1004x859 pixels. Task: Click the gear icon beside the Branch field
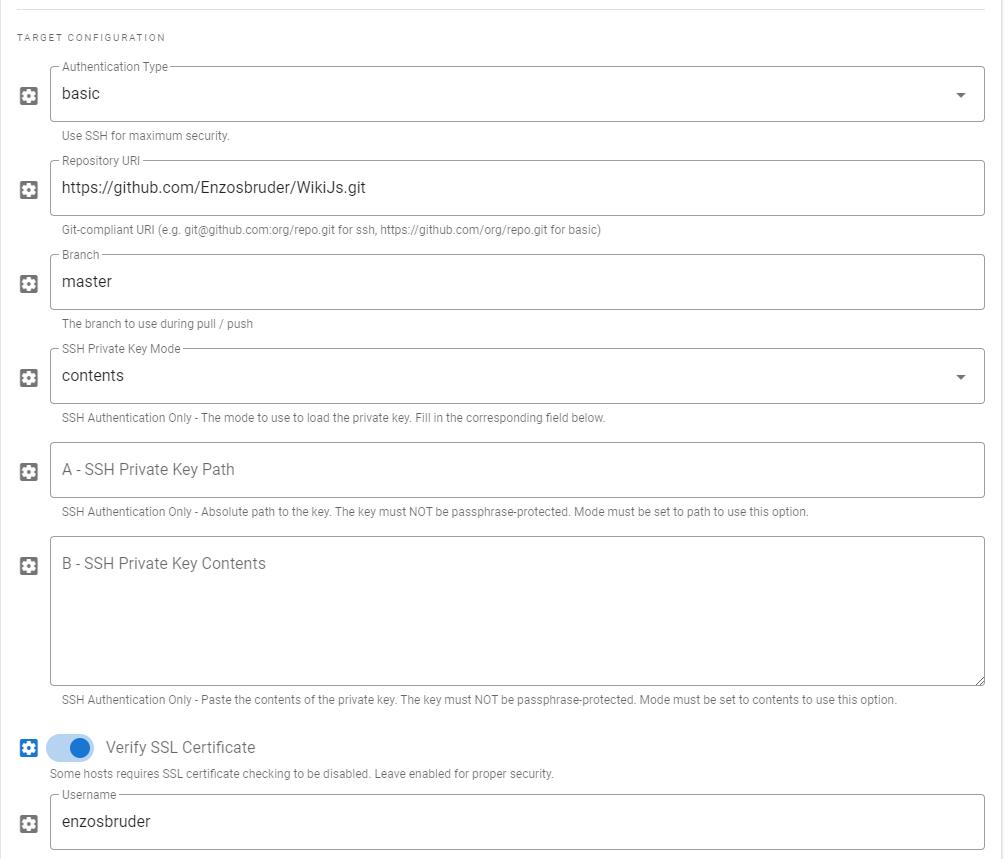click(x=28, y=284)
